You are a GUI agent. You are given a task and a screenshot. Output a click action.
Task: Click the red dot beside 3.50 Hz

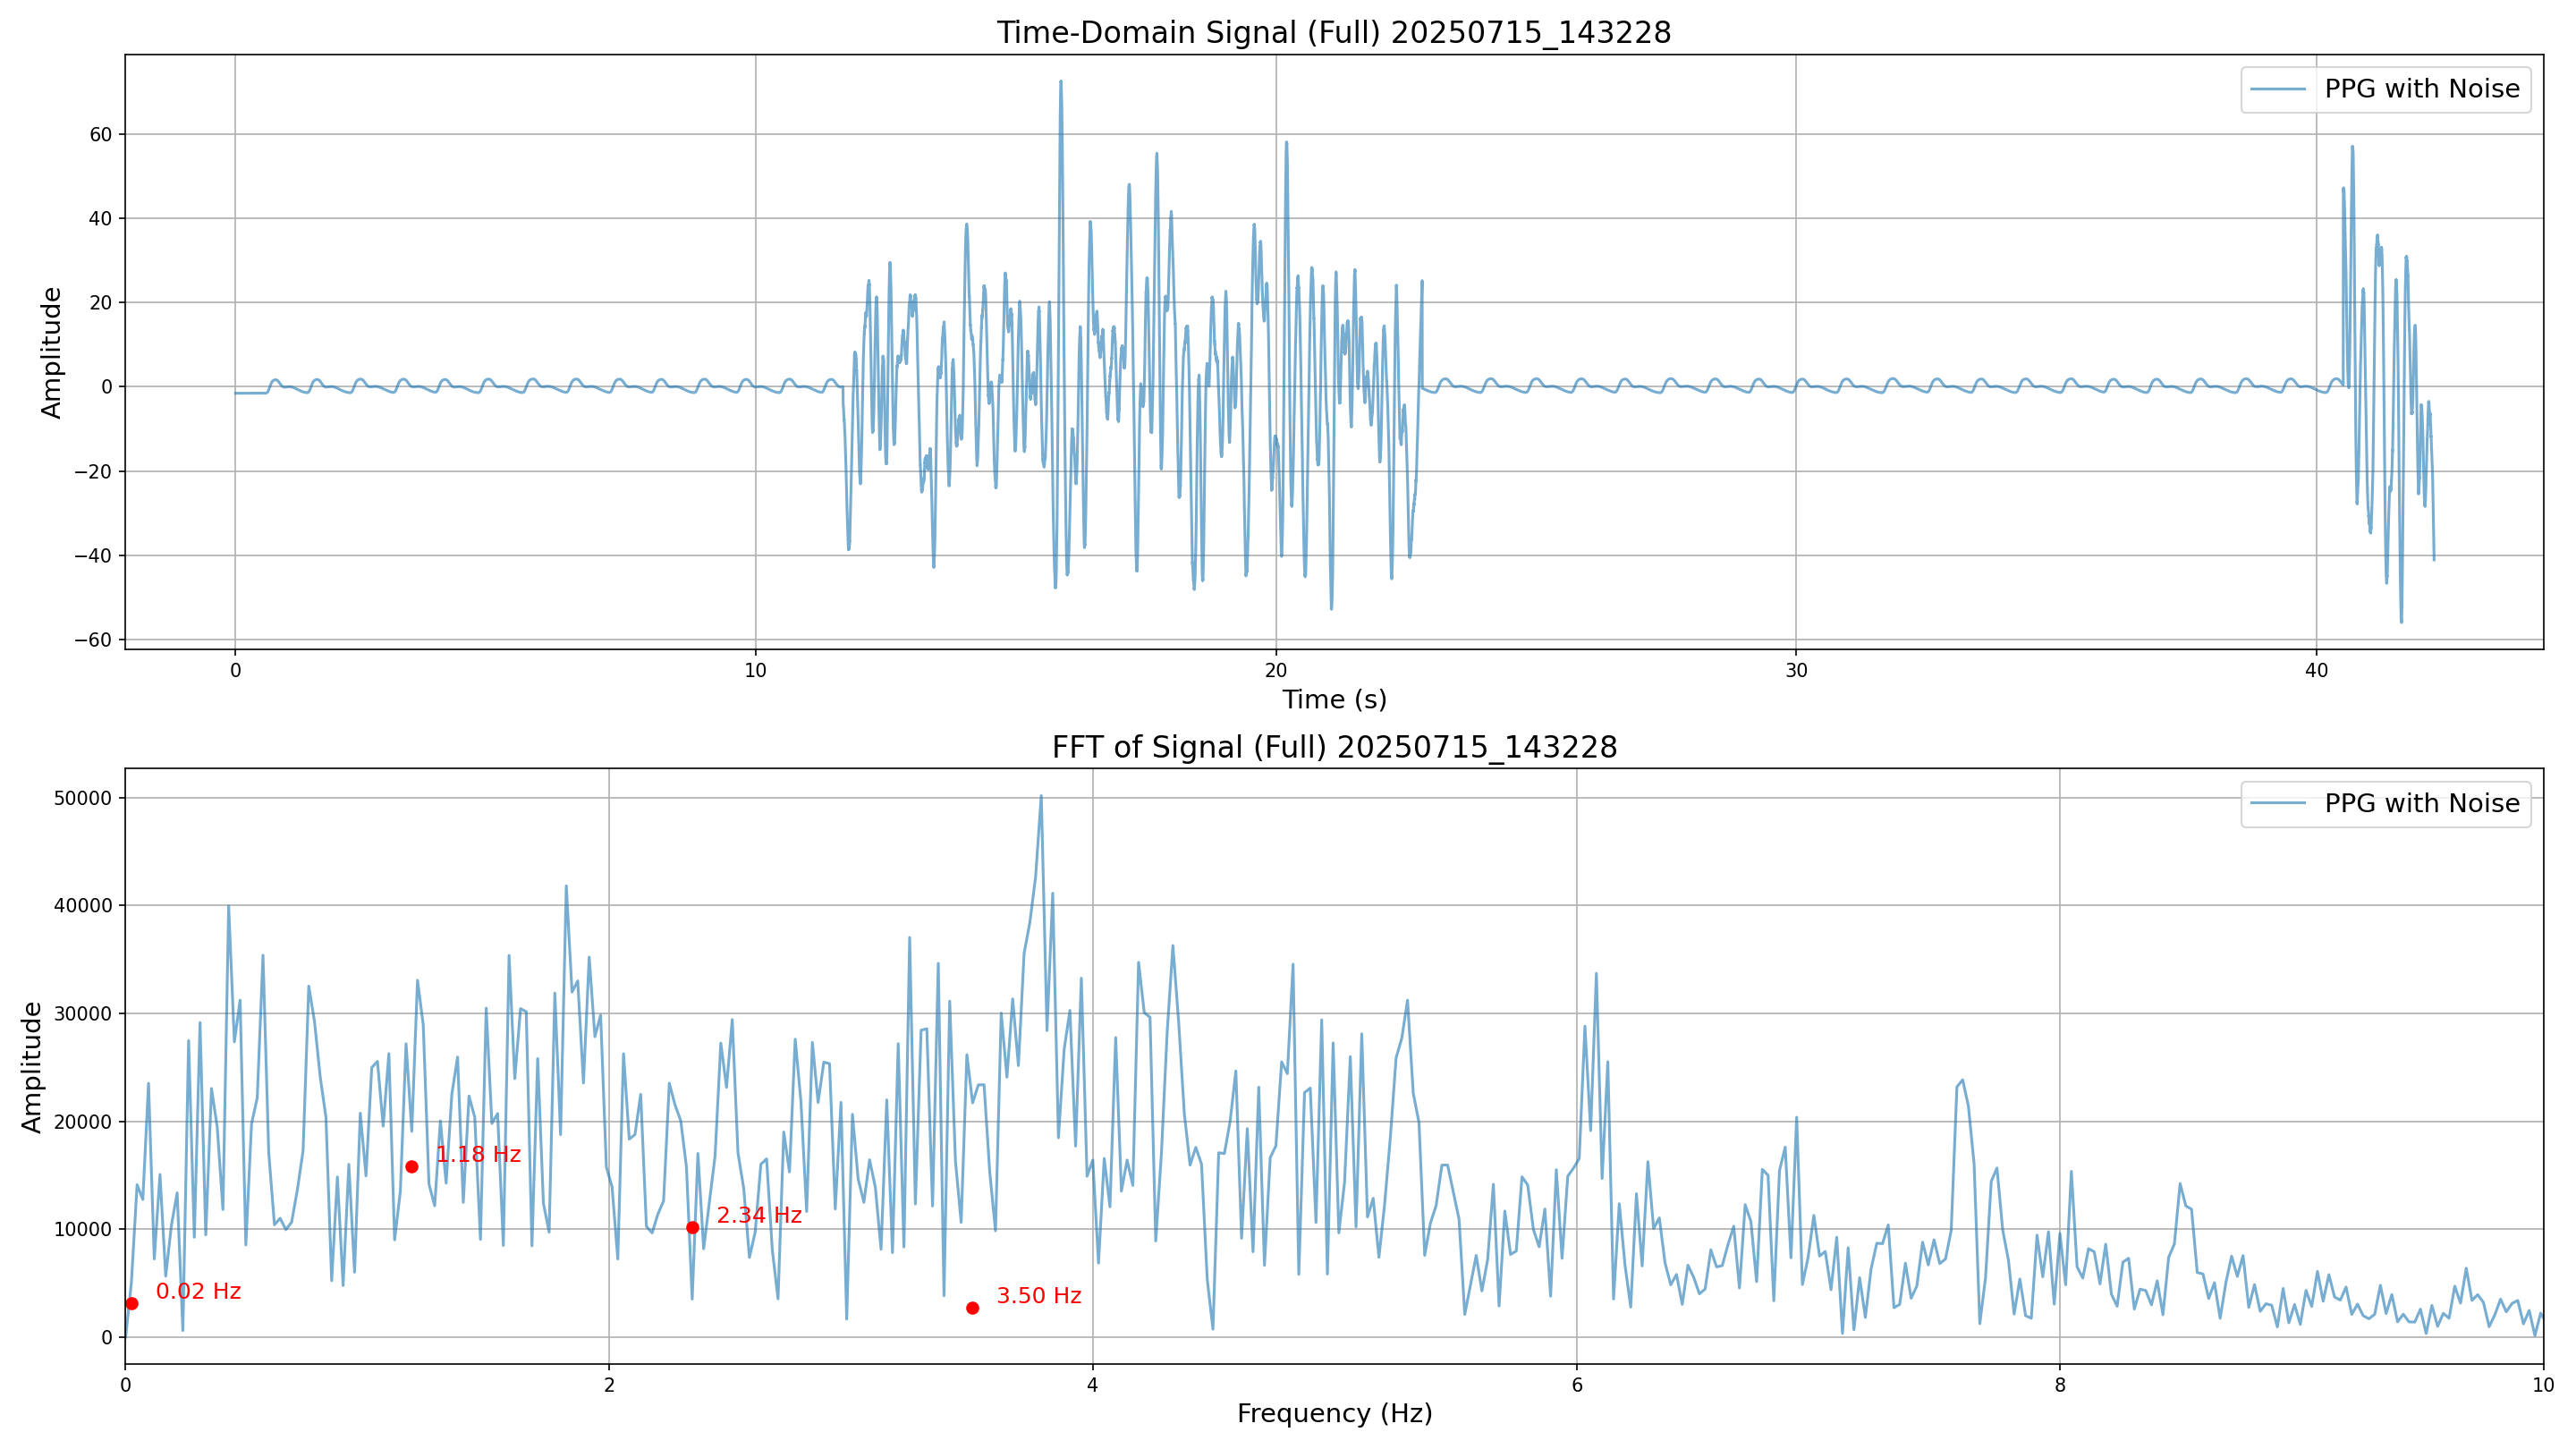972,1308
